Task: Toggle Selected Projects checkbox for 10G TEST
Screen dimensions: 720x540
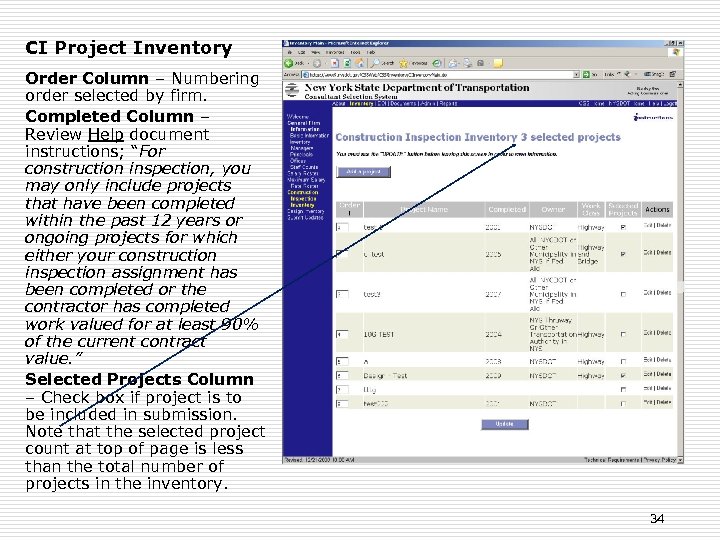Action: pos(623,334)
